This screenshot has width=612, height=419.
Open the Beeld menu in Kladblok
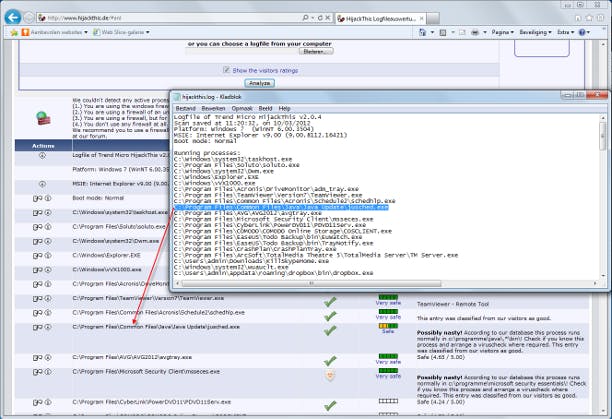265,108
